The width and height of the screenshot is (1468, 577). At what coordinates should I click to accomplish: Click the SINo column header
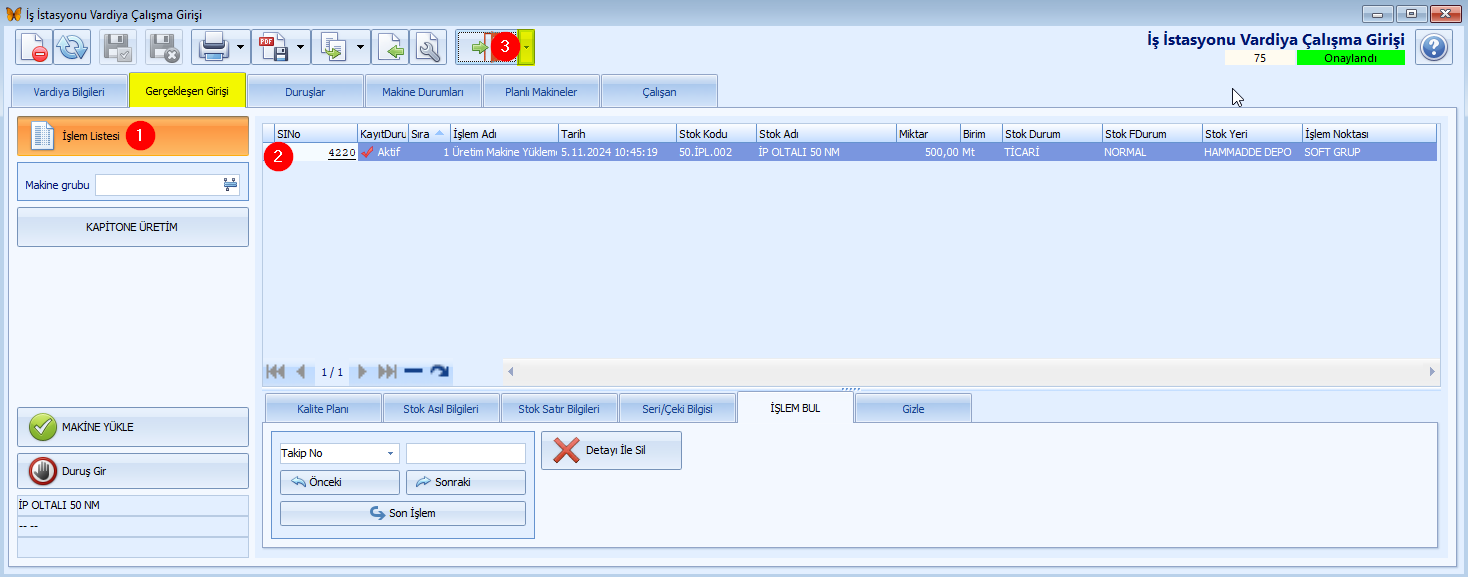(x=316, y=133)
